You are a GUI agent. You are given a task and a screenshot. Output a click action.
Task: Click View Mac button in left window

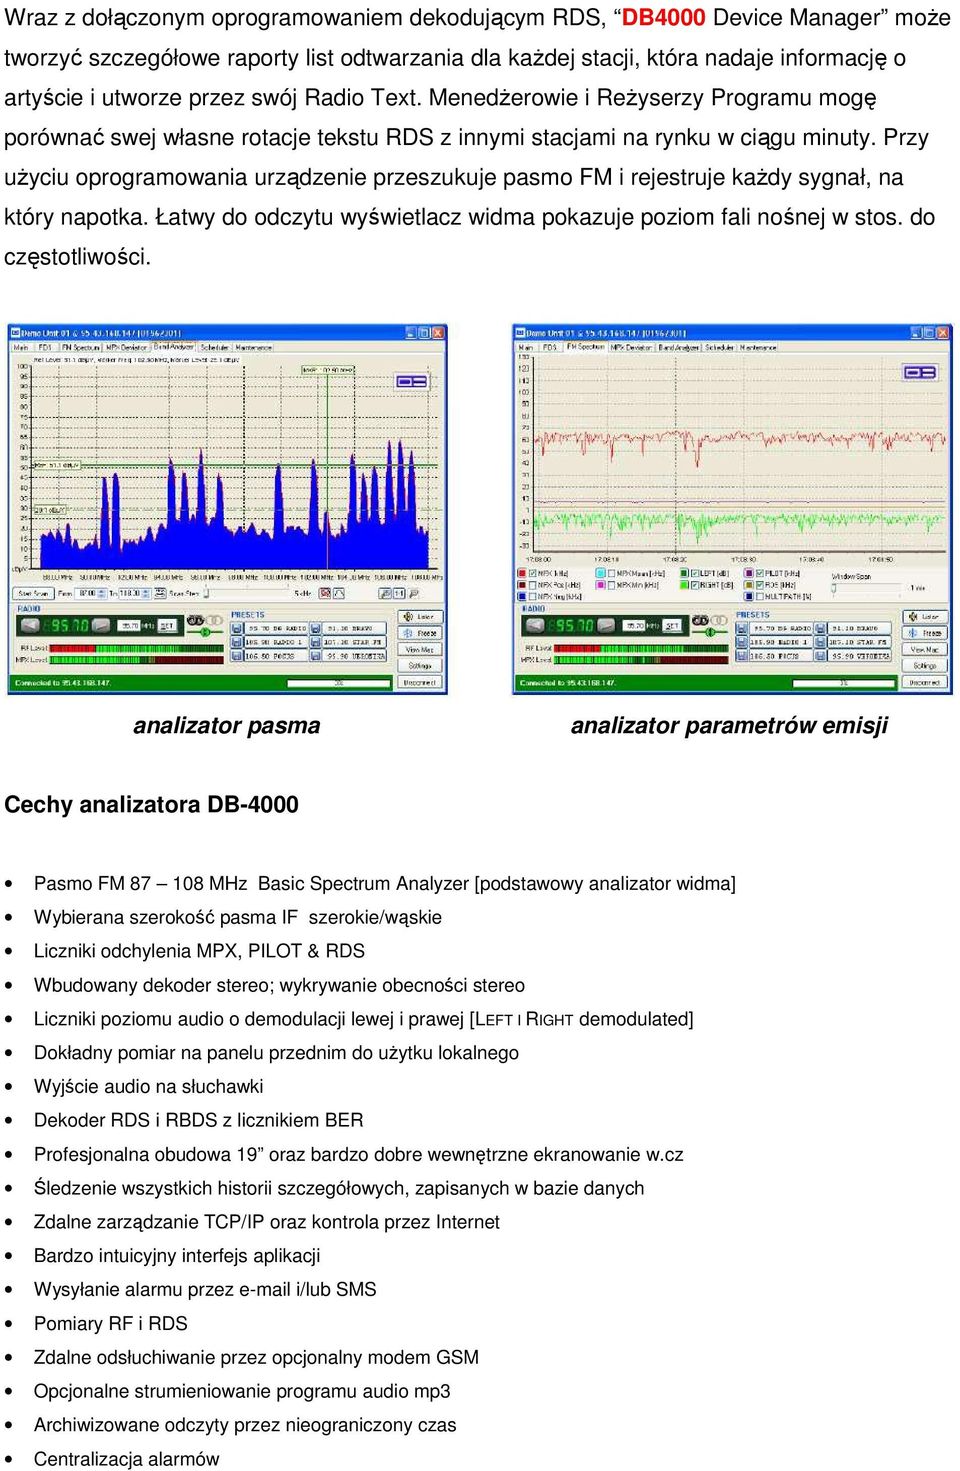pyautogui.click(x=420, y=649)
